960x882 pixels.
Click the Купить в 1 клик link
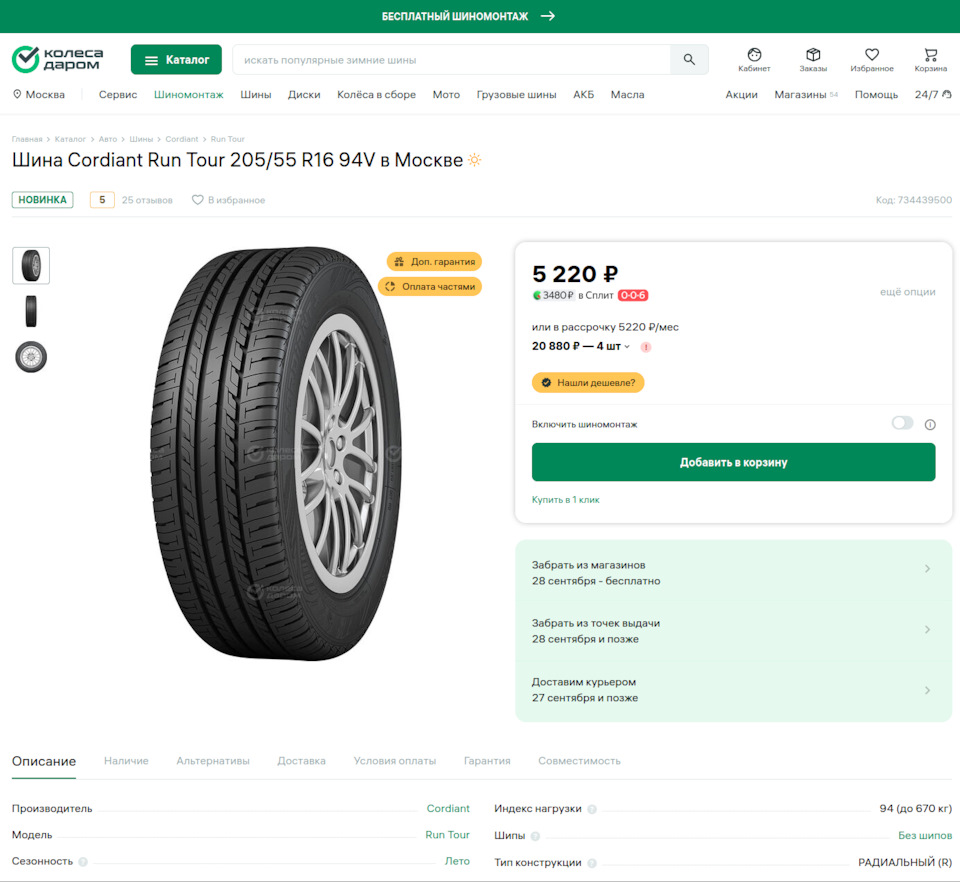[566, 499]
